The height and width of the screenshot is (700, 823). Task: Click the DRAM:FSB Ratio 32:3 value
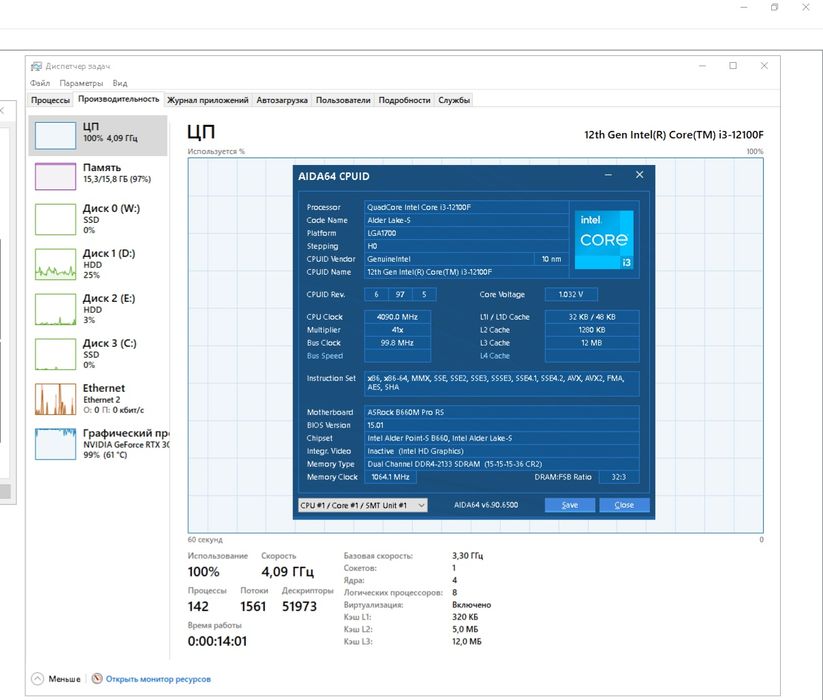pyautogui.click(x=618, y=477)
